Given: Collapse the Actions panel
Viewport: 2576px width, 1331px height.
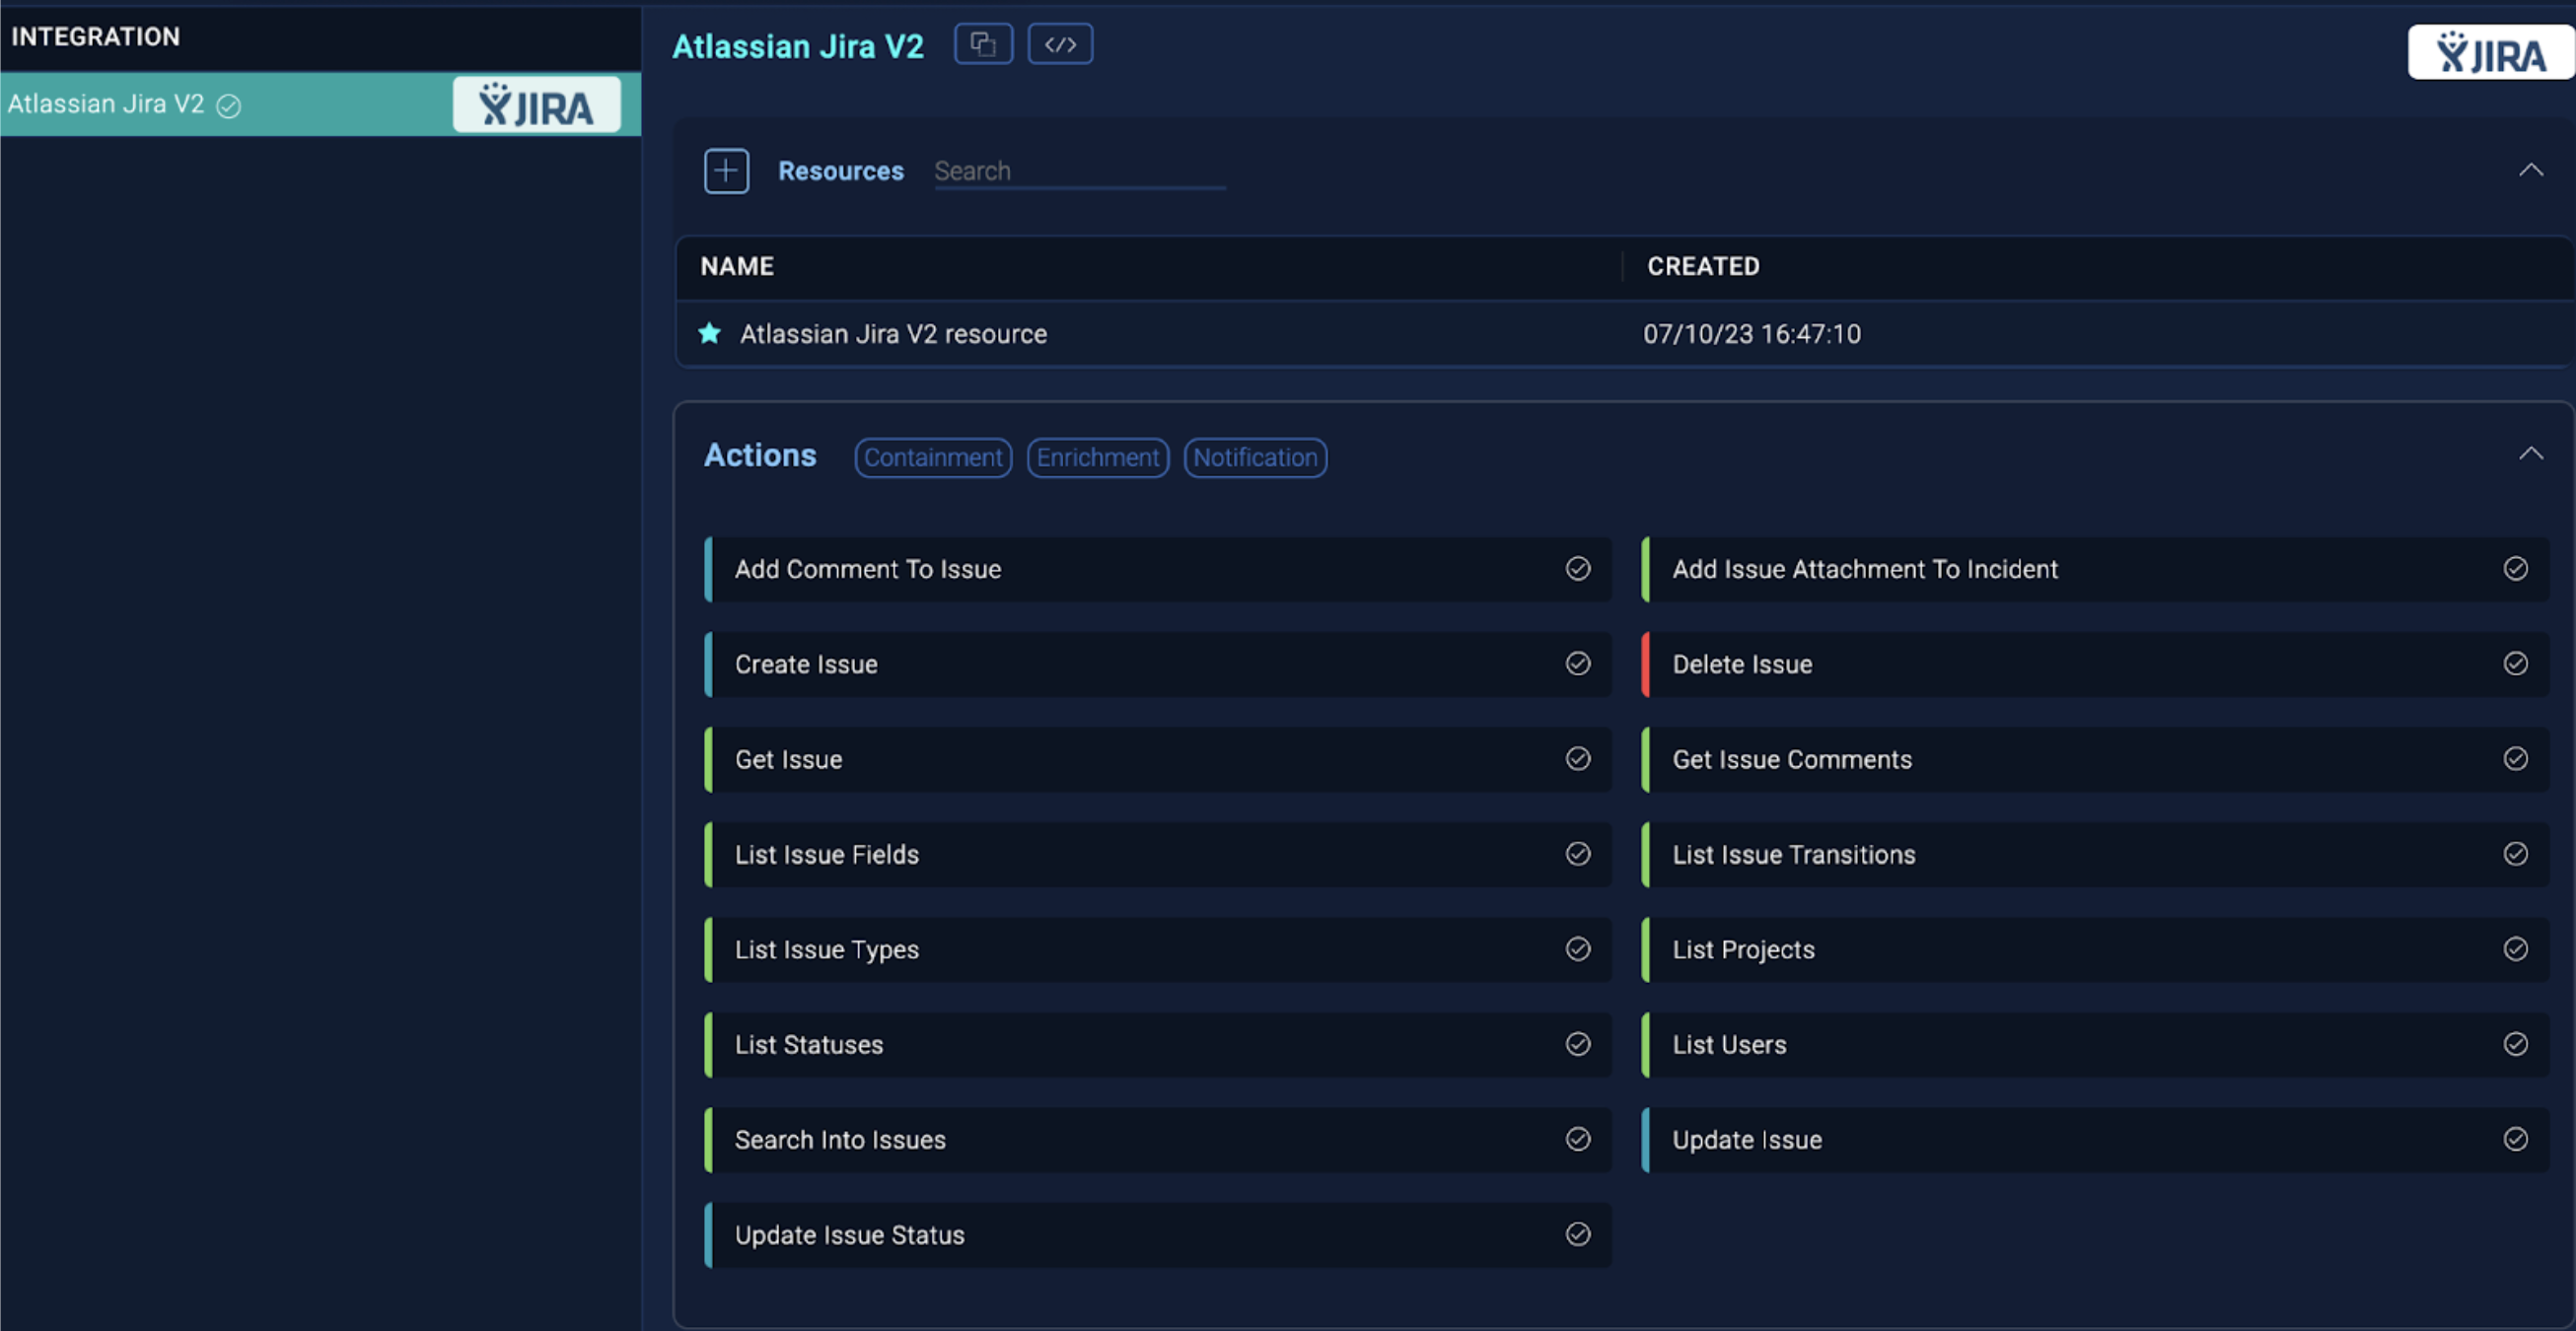Looking at the screenshot, I should pos(2533,452).
